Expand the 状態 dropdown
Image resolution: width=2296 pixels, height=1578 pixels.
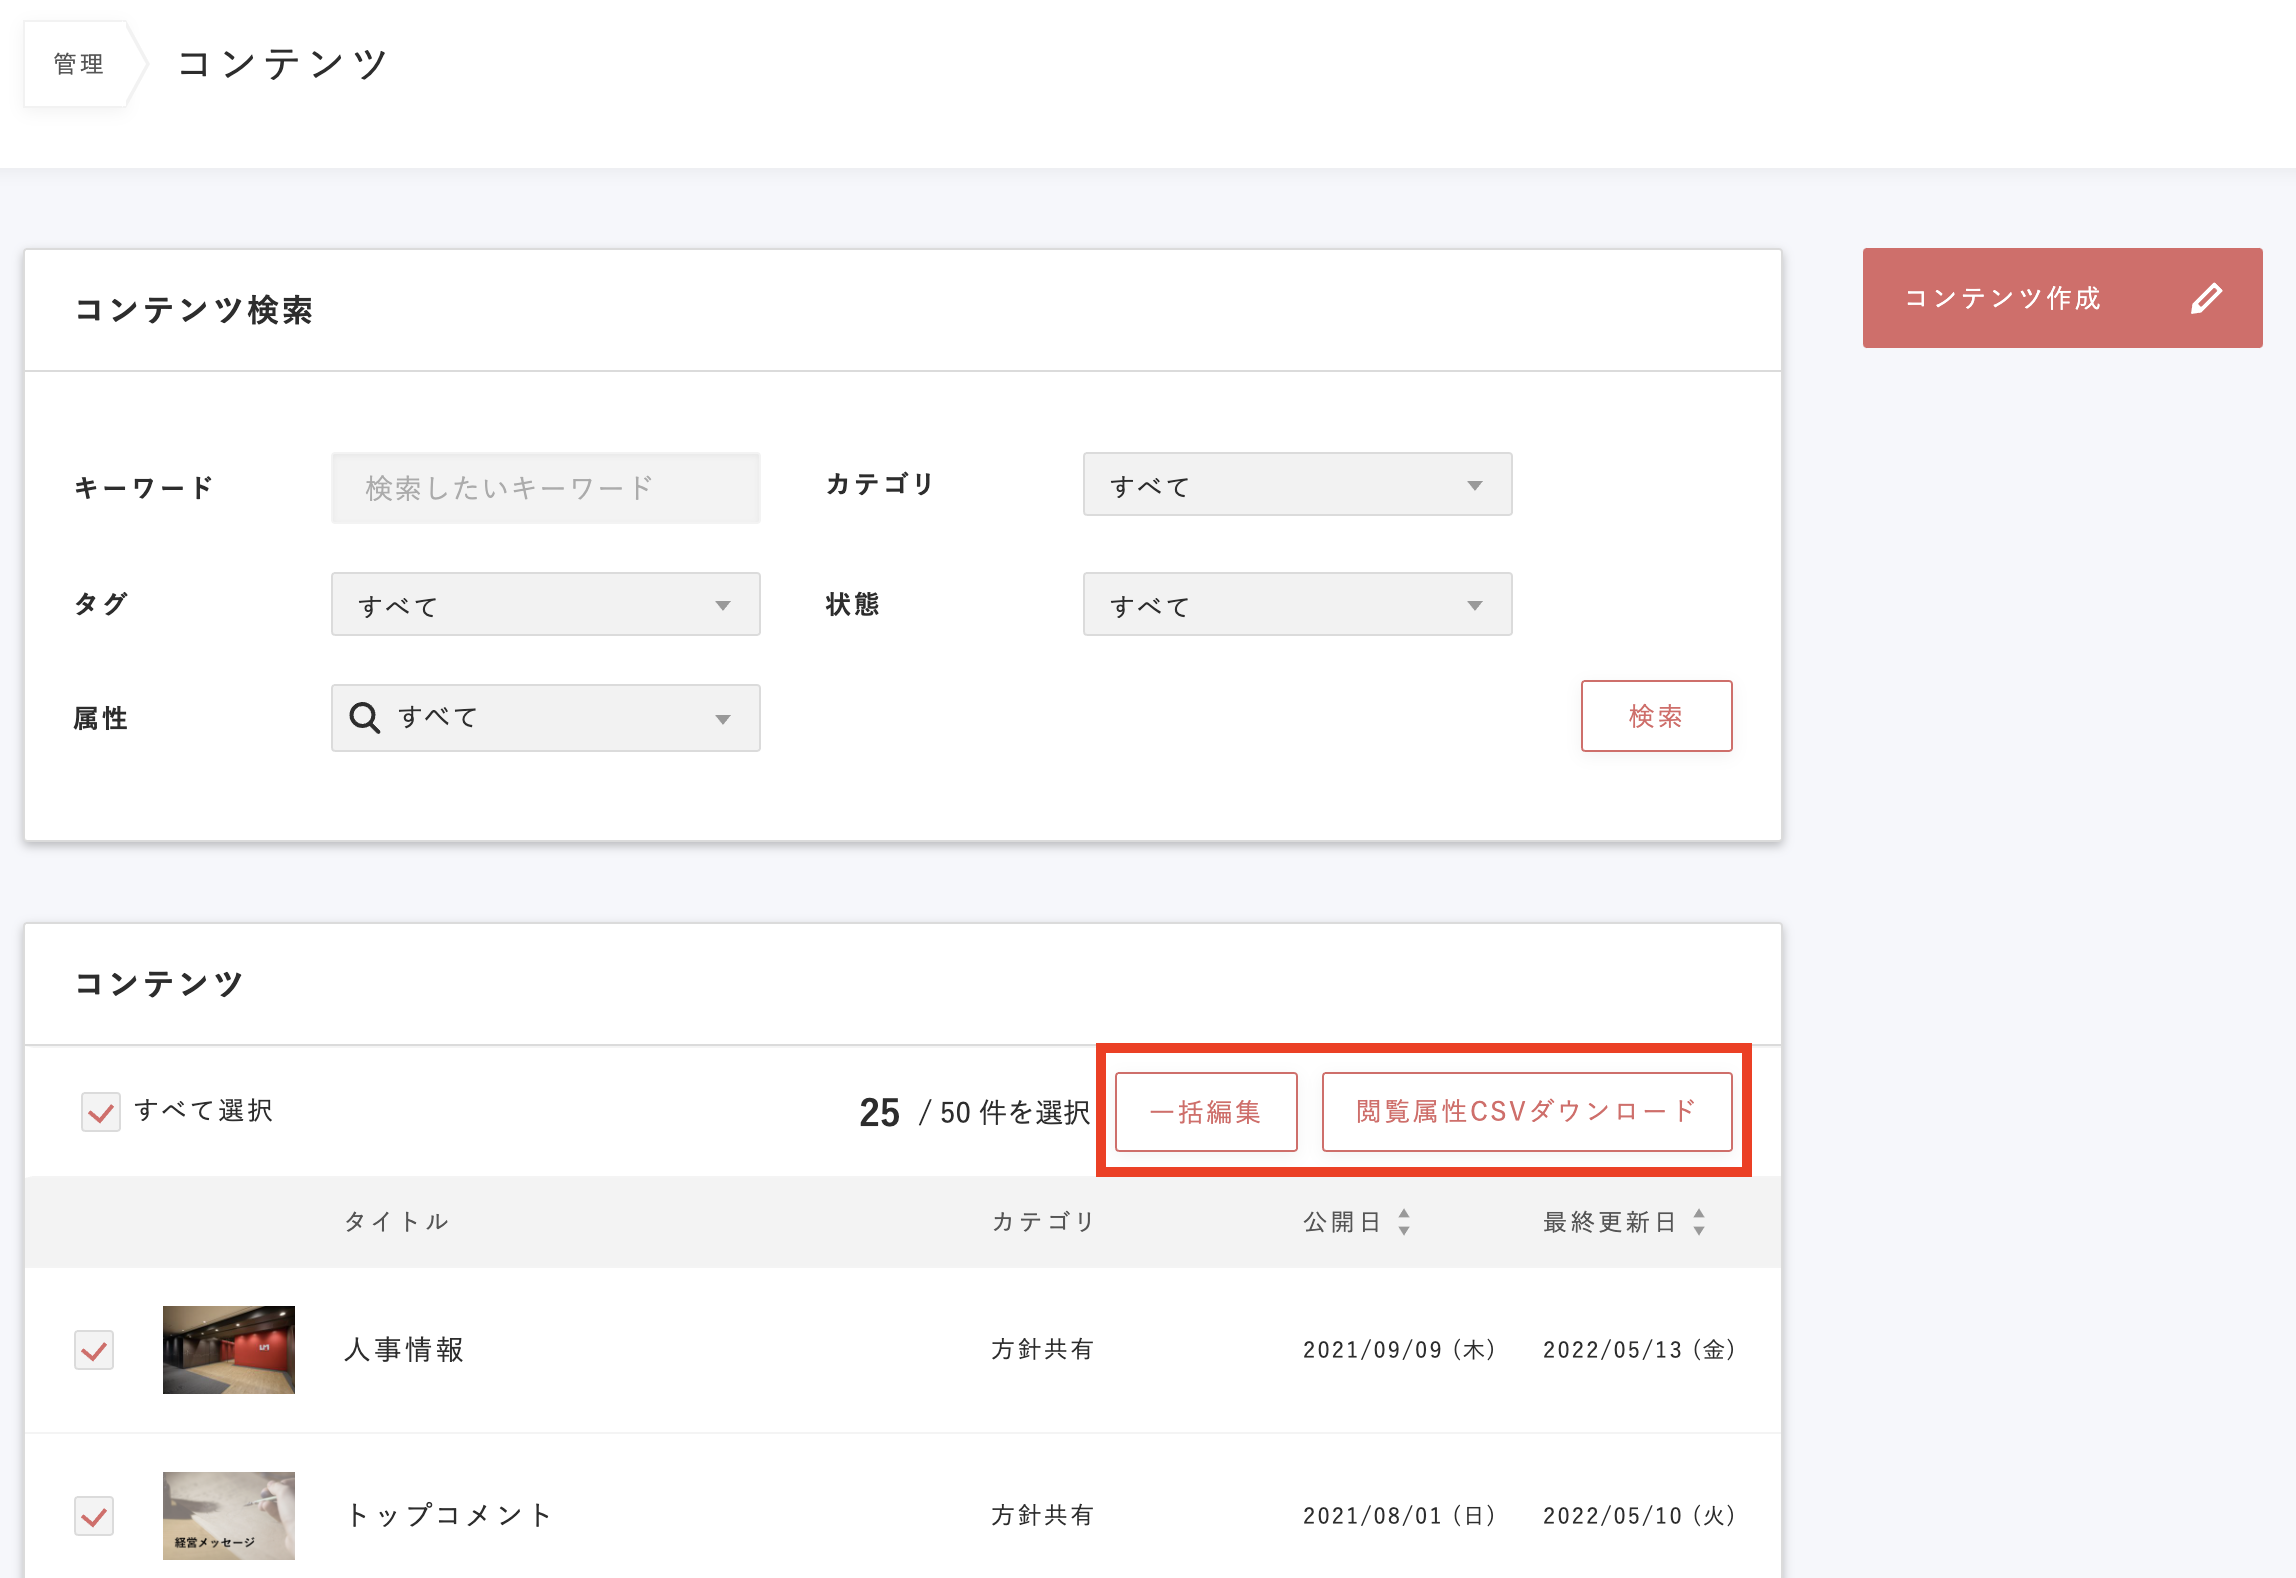click(x=1297, y=605)
